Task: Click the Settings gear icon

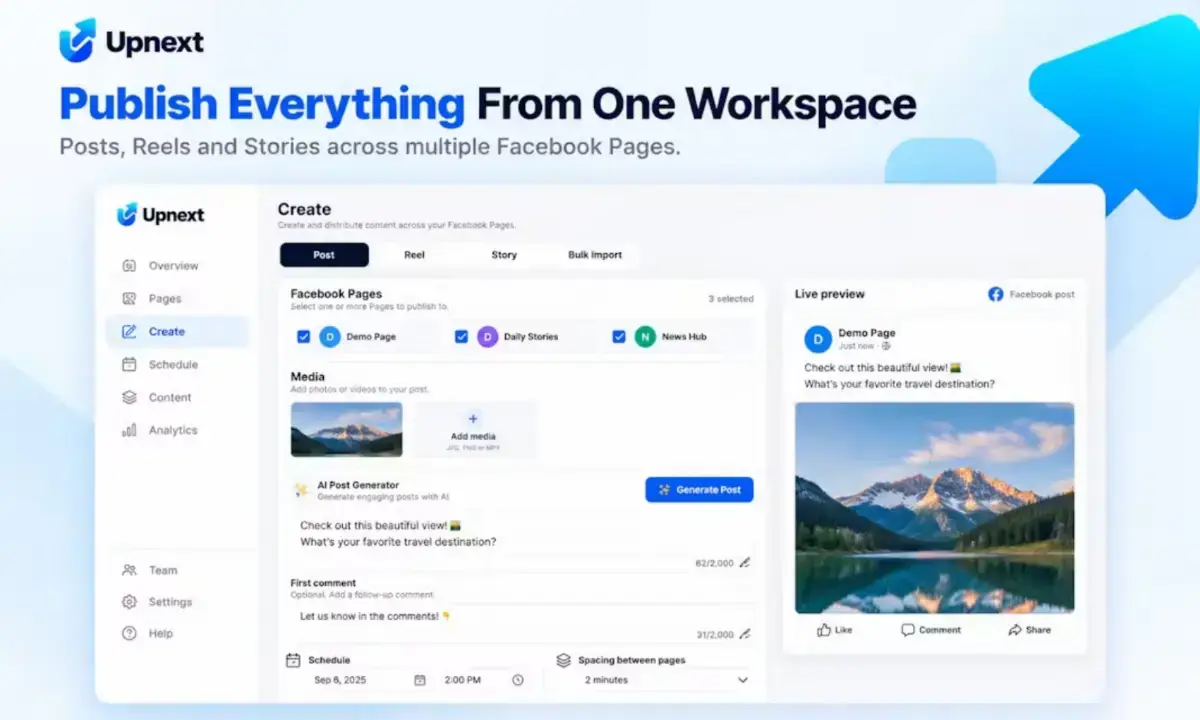Action: click(x=129, y=602)
